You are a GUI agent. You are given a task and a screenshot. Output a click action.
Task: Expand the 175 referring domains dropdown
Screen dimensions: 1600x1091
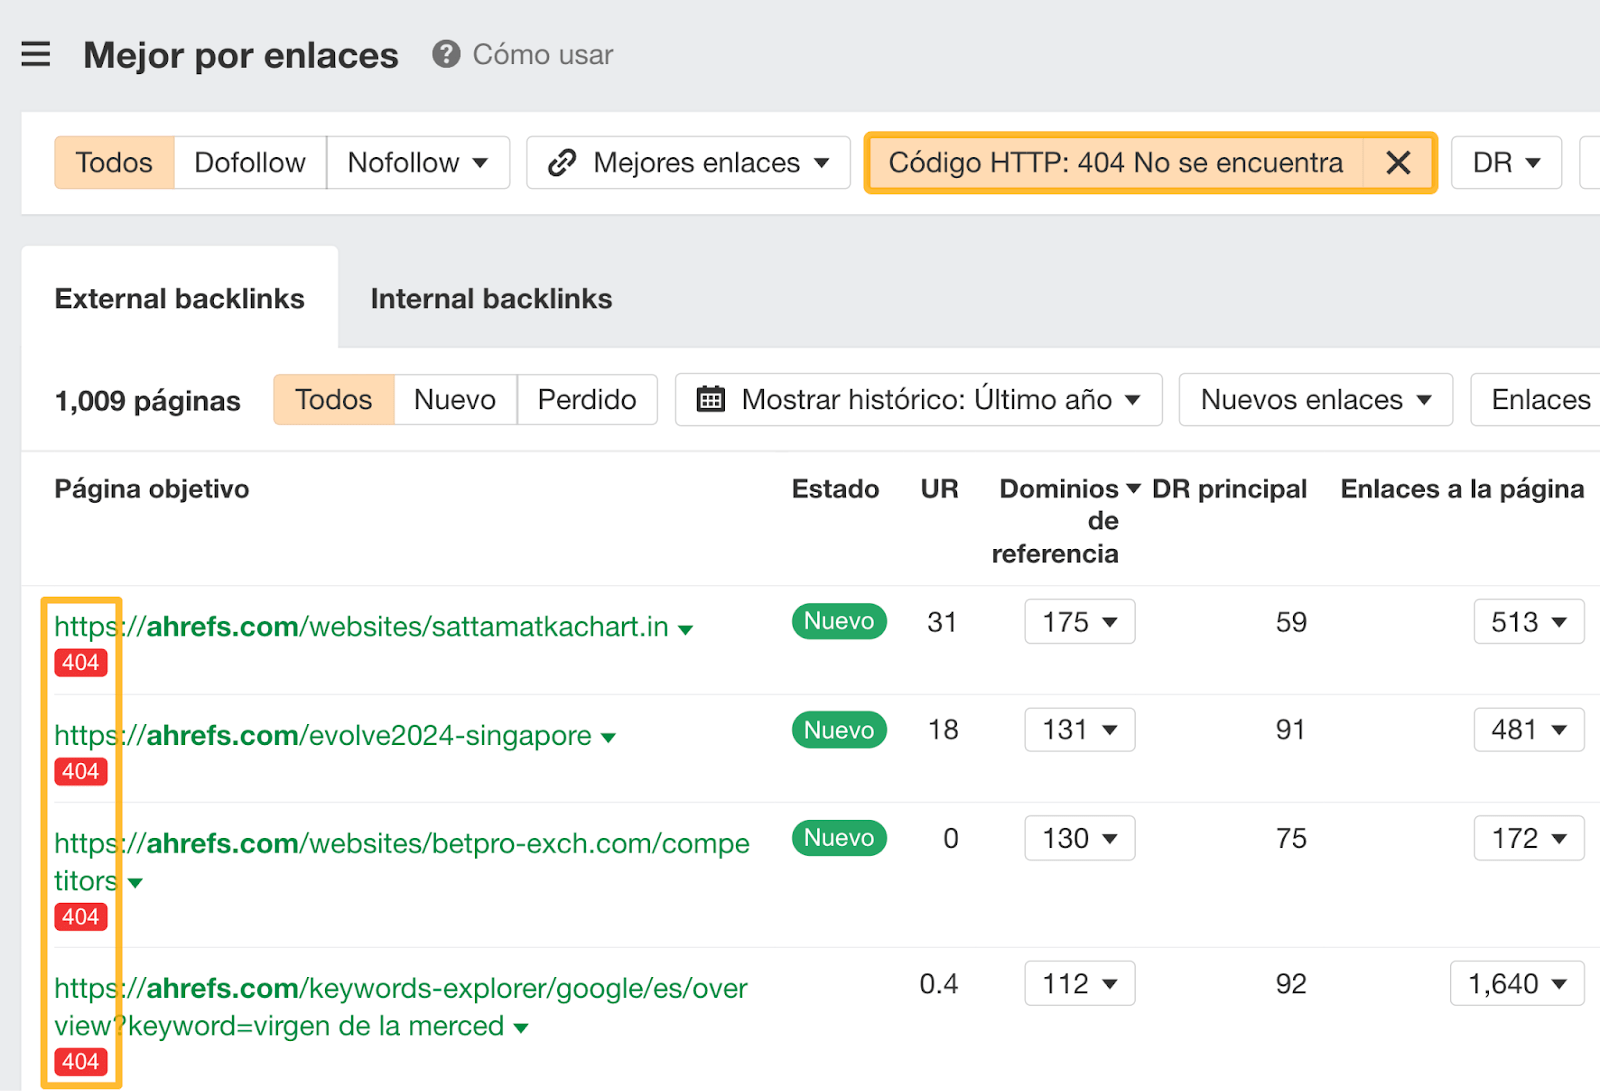(x=1079, y=621)
